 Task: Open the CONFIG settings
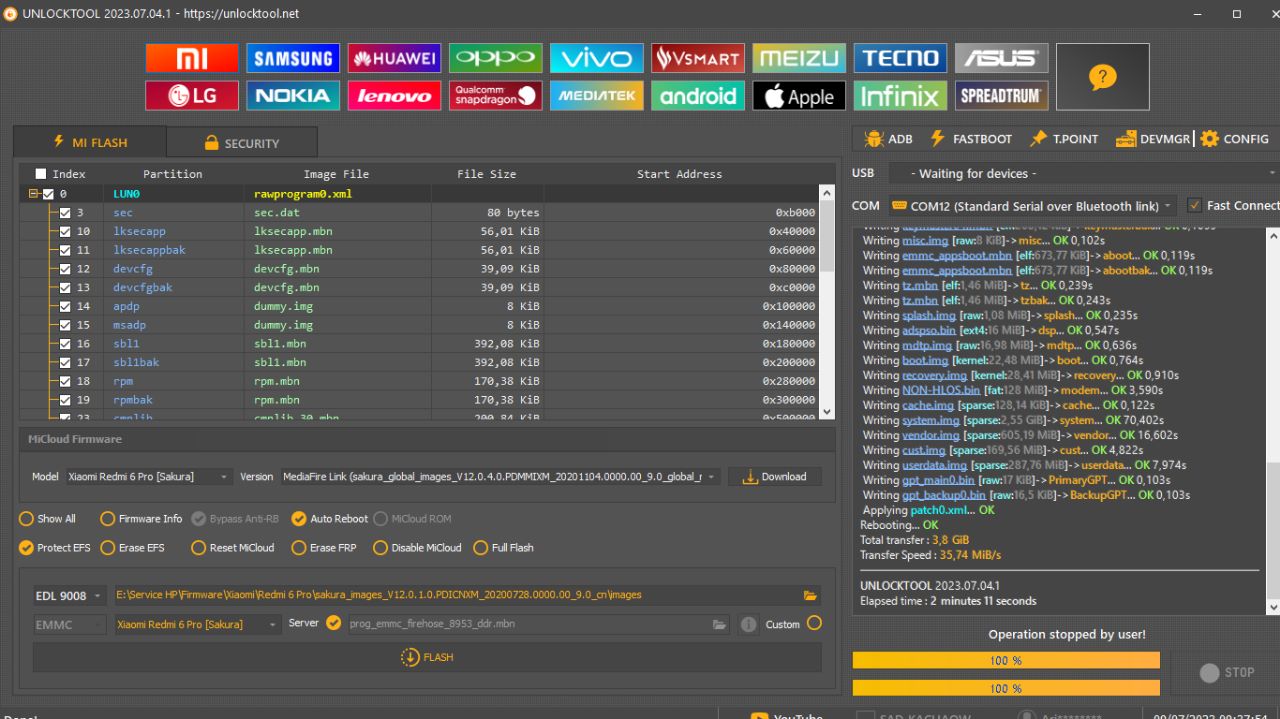(x=1234, y=139)
